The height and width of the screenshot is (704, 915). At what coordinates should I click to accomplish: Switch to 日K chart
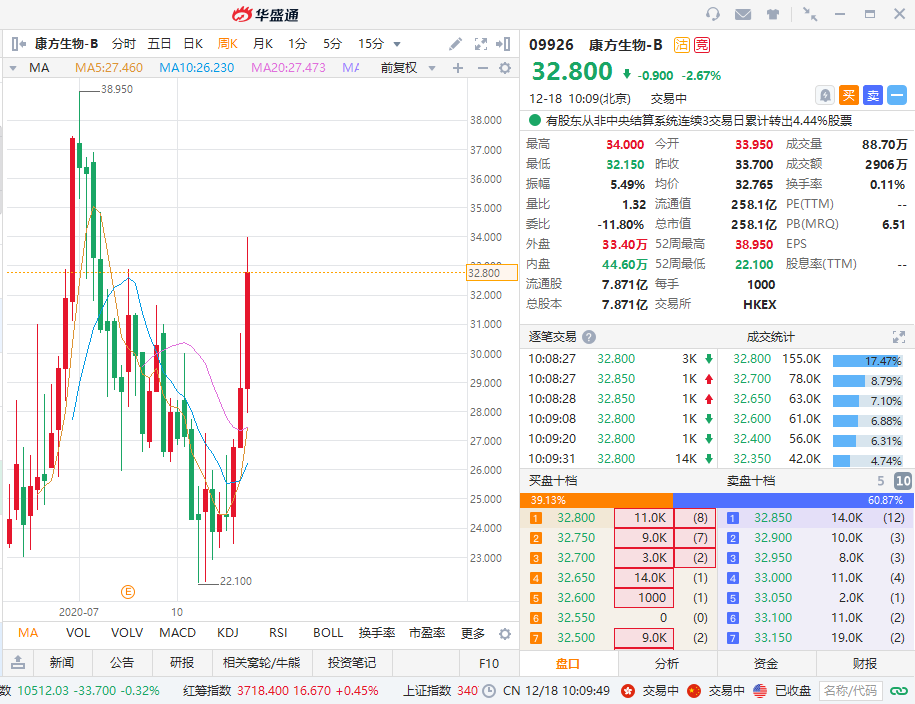pos(193,44)
